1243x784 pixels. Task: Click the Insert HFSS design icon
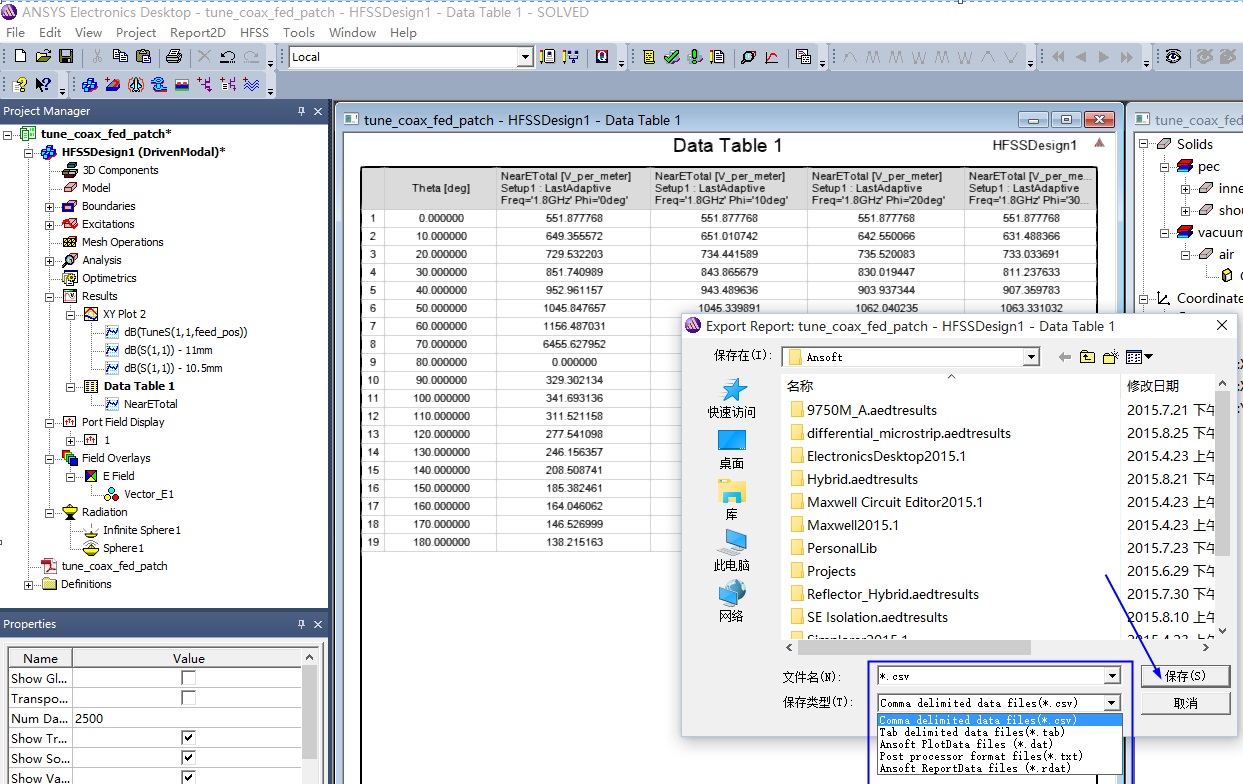click(x=89, y=84)
